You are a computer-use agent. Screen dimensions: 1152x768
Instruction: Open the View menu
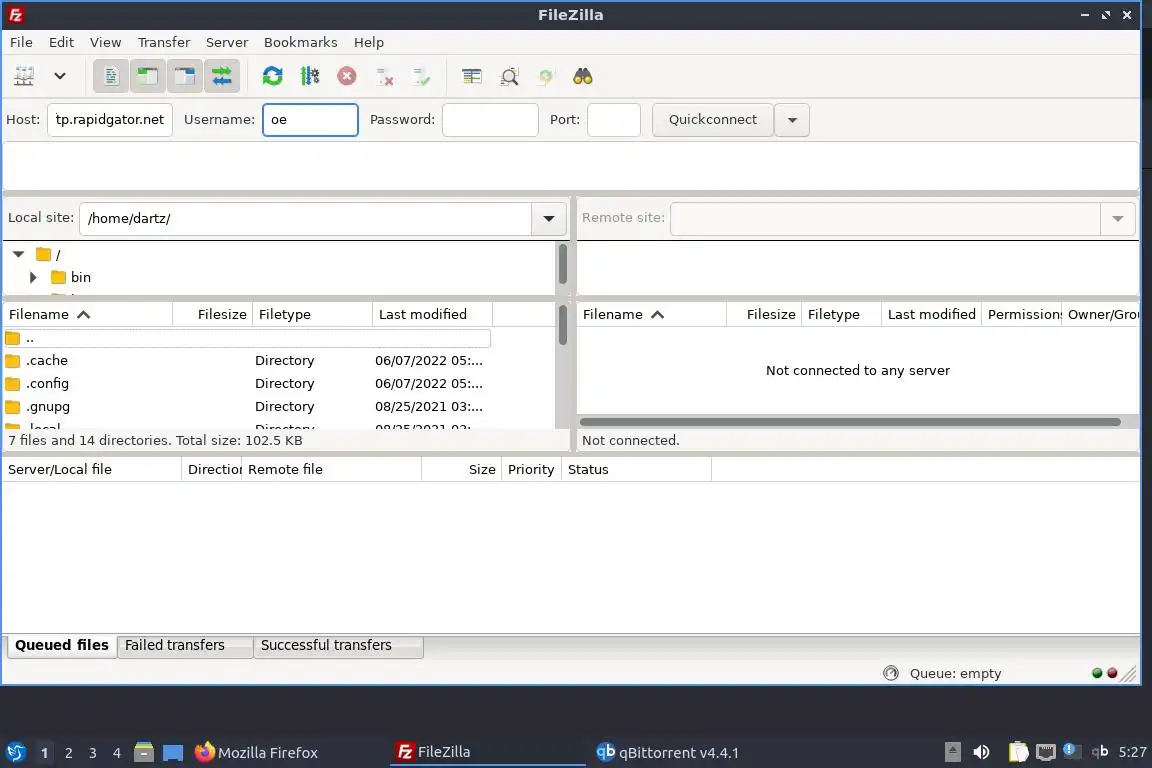tap(105, 43)
